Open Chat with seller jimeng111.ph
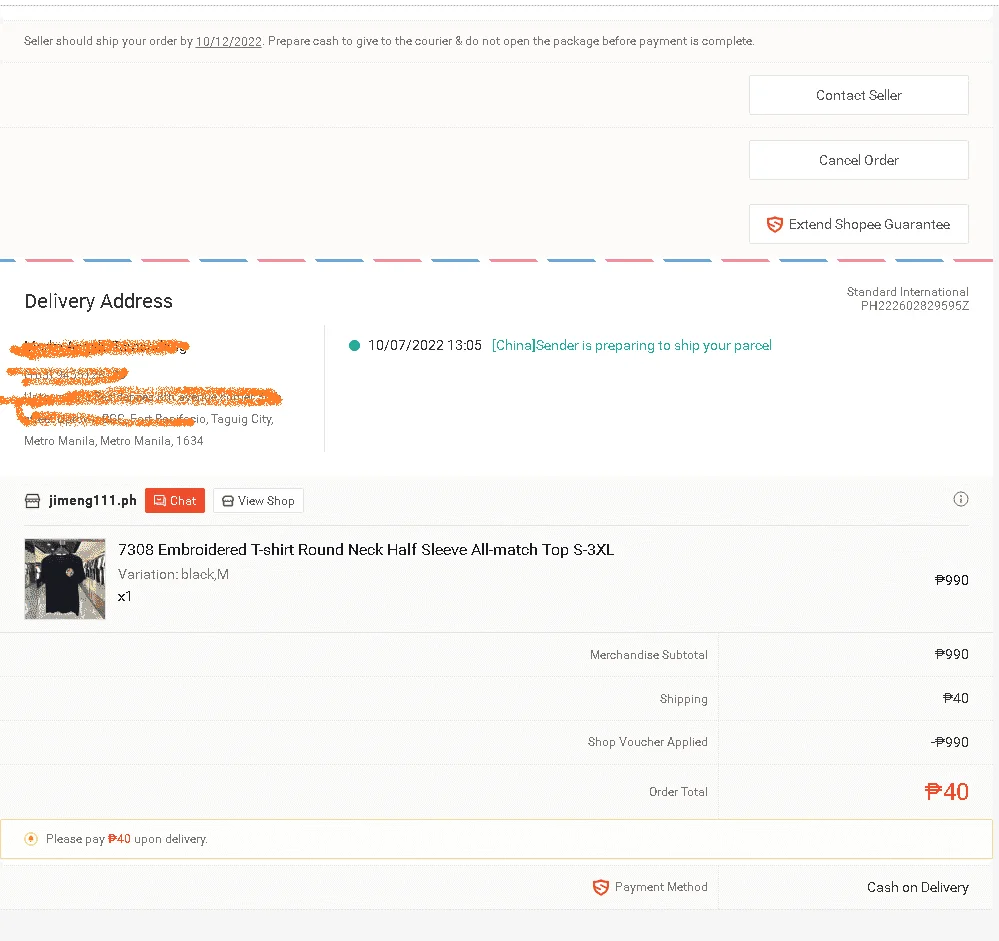999x941 pixels. 175,501
